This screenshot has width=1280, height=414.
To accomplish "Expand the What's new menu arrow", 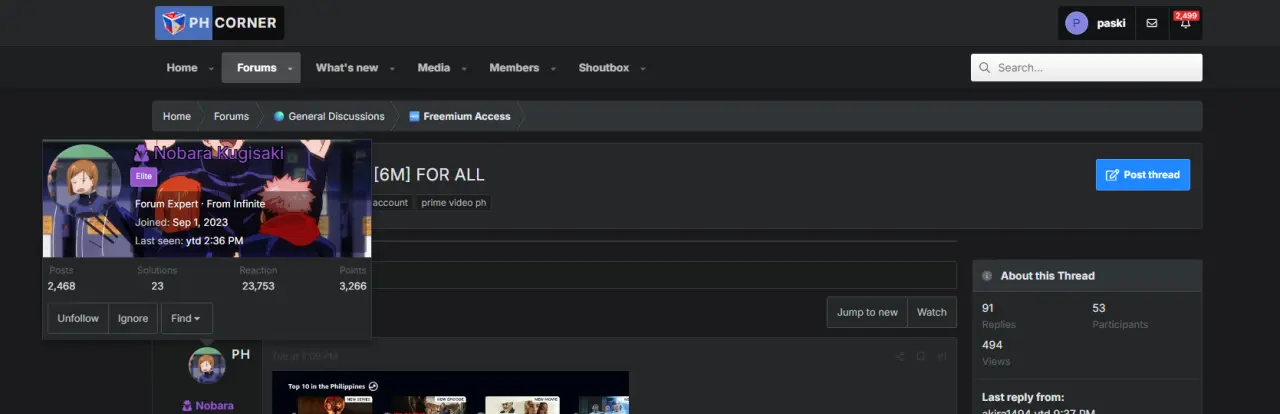I will click(x=392, y=69).
